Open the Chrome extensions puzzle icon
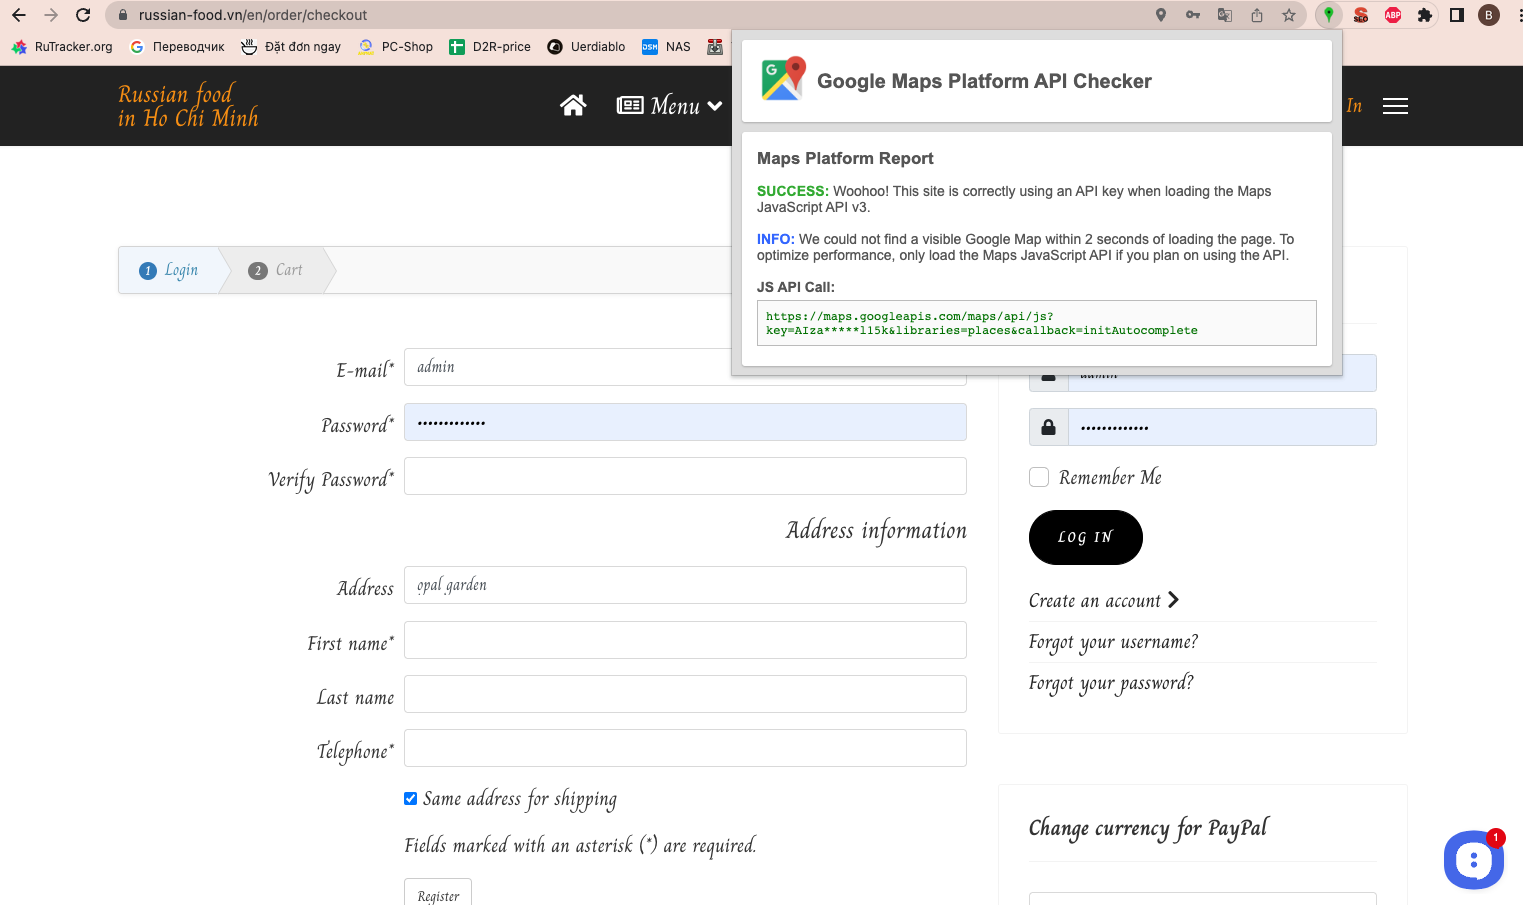The image size is (1523, 905). [1425, 15]
